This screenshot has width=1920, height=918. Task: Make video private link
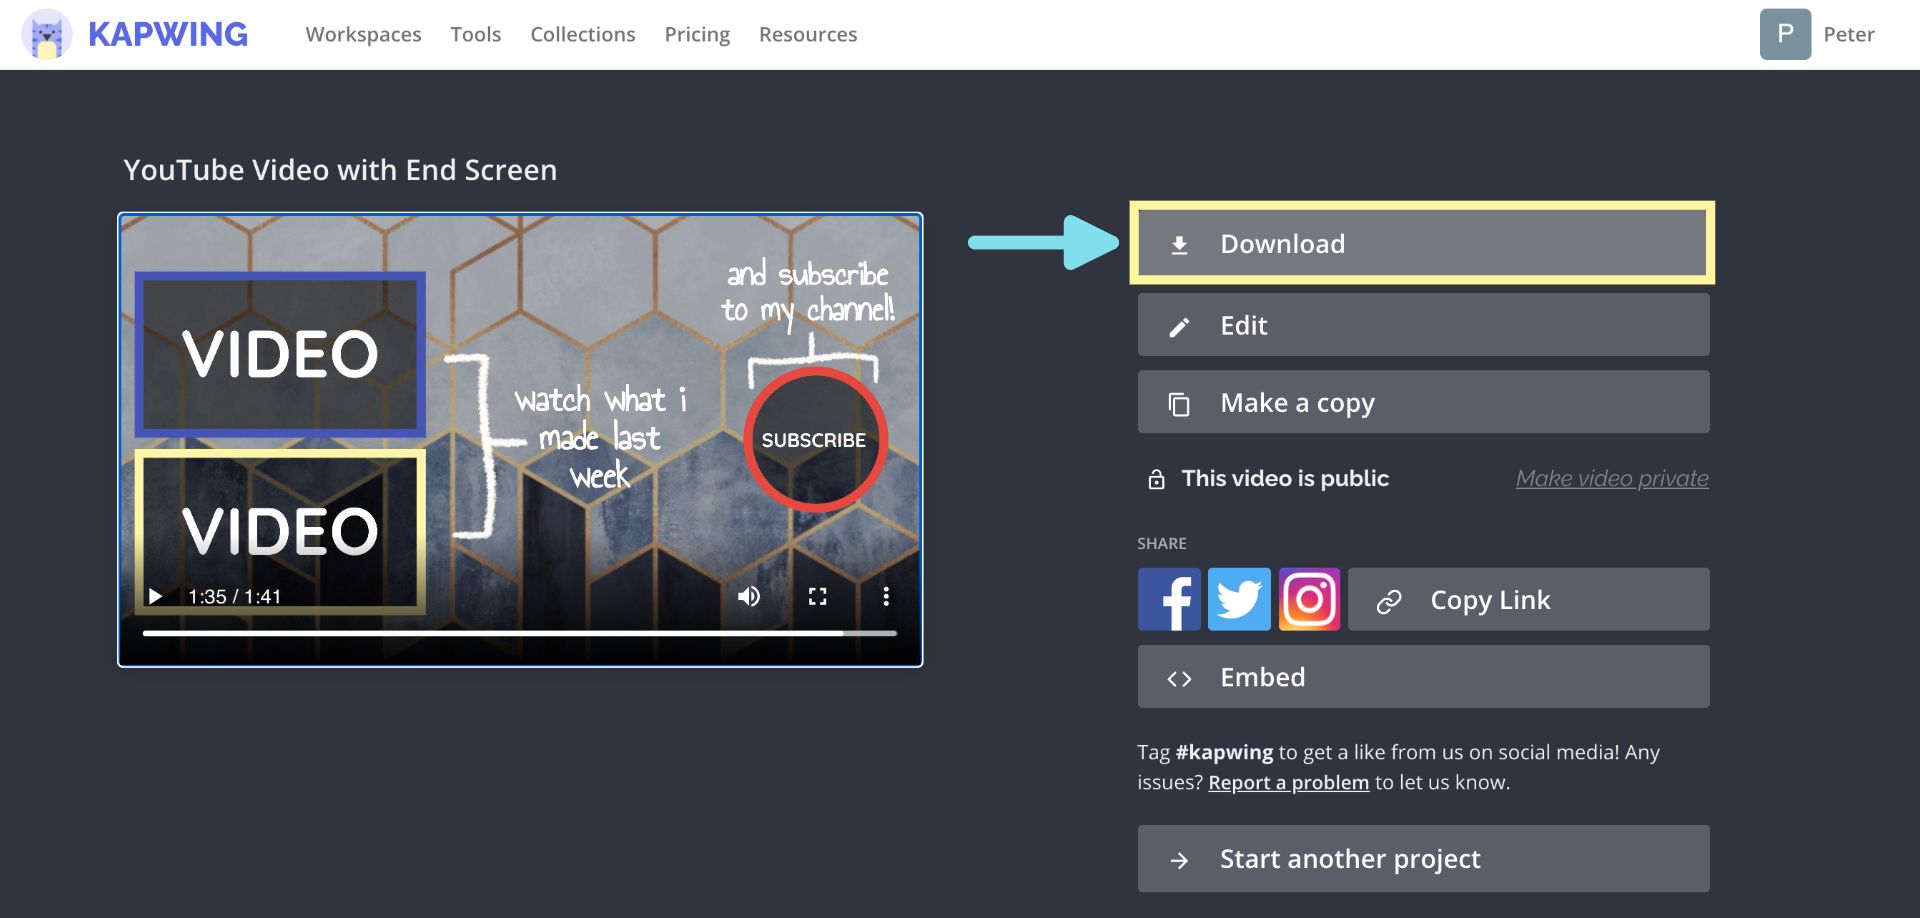(x=1611, y=479)
